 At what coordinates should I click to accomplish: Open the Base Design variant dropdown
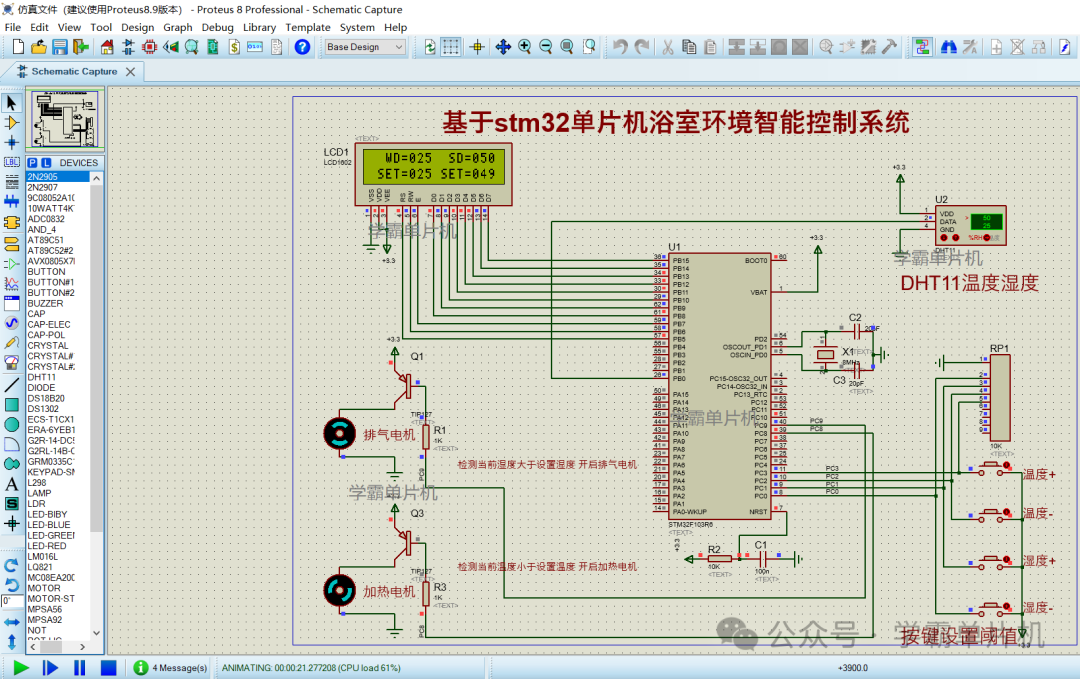point(364,47)
